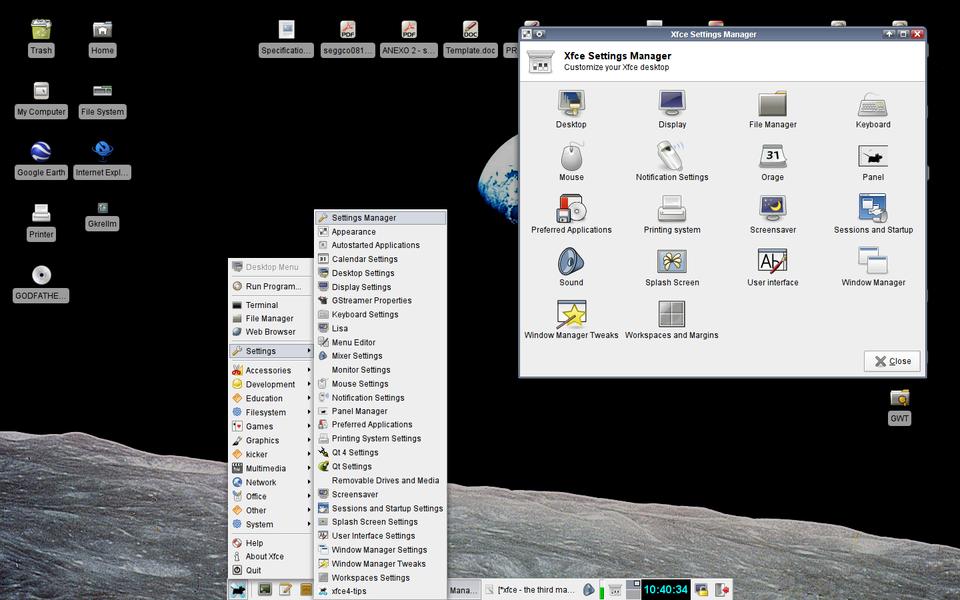Open the Window Manager Tweaks settings icon

click(x=571, y=315)
